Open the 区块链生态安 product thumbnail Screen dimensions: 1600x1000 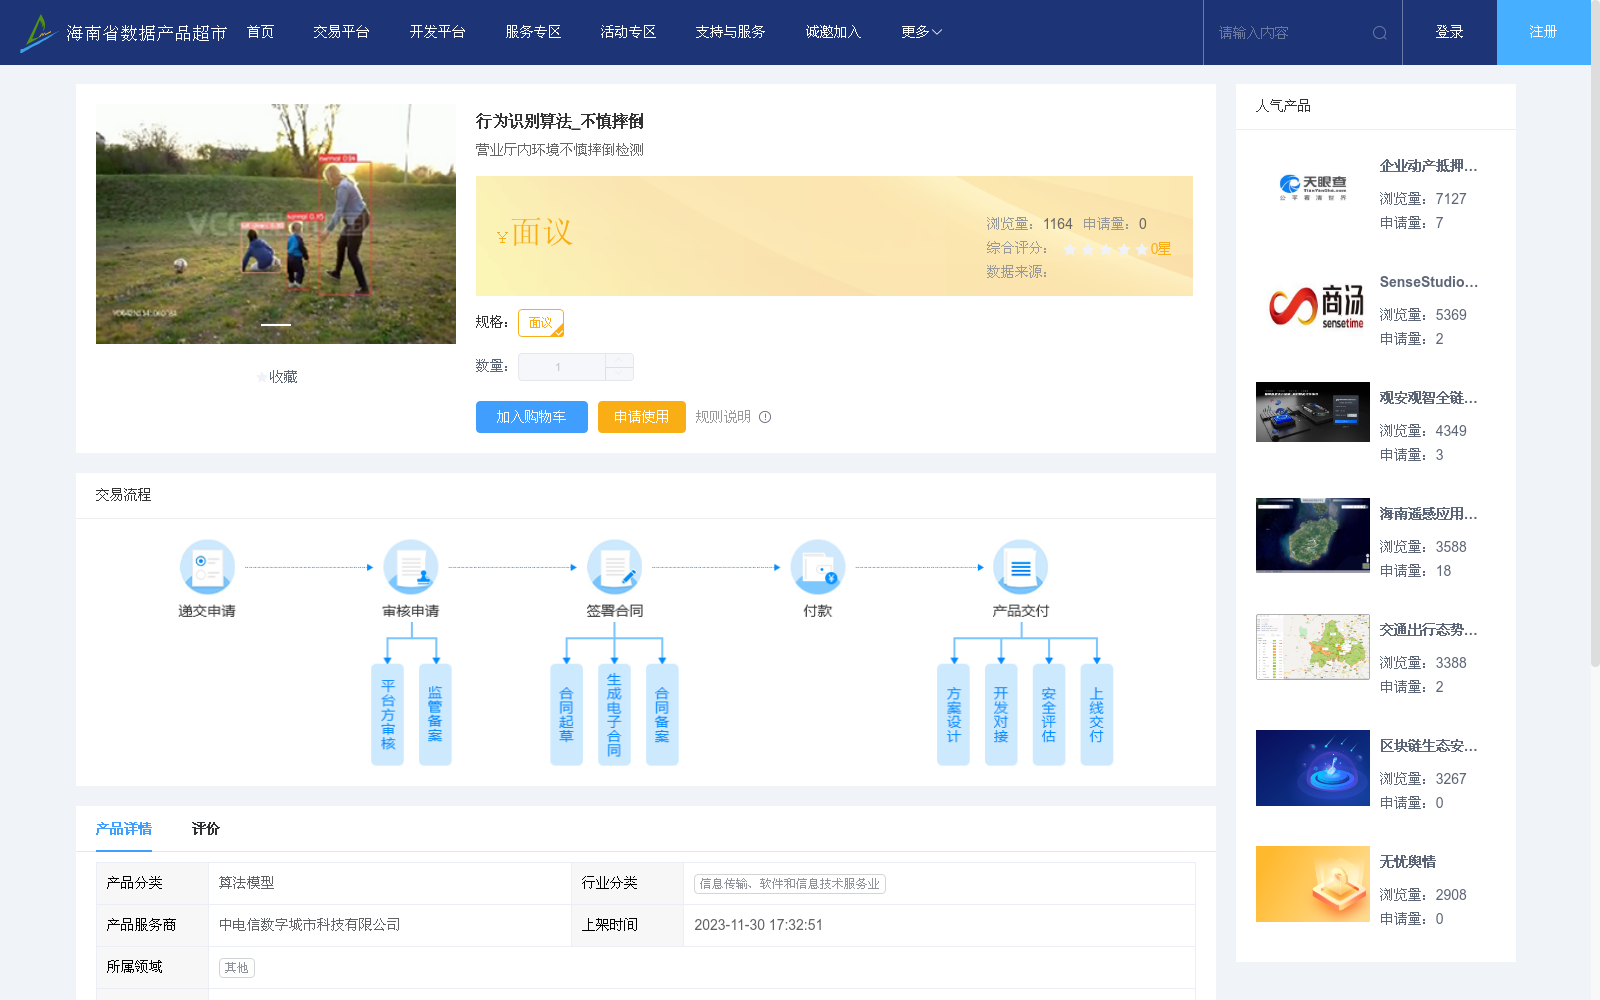click(x=1313, y=768)
